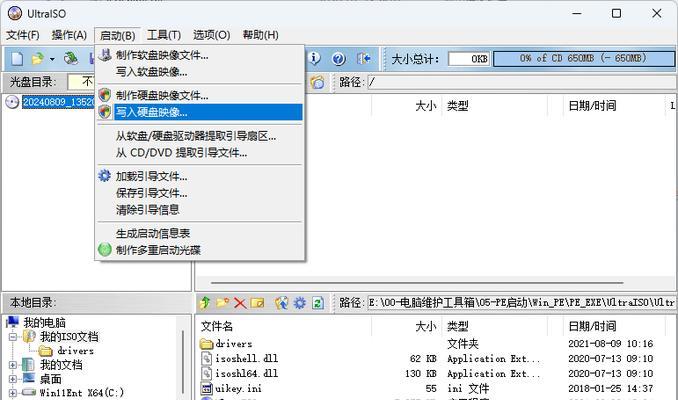Click the exit door icon in toolbar
678x400 pixels.
363,58
